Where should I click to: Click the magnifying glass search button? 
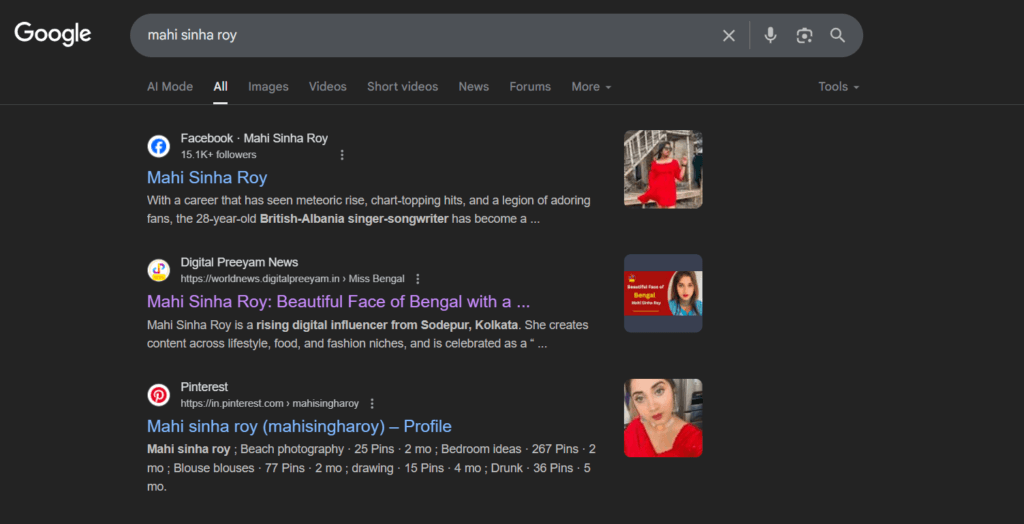click(838, 35)
